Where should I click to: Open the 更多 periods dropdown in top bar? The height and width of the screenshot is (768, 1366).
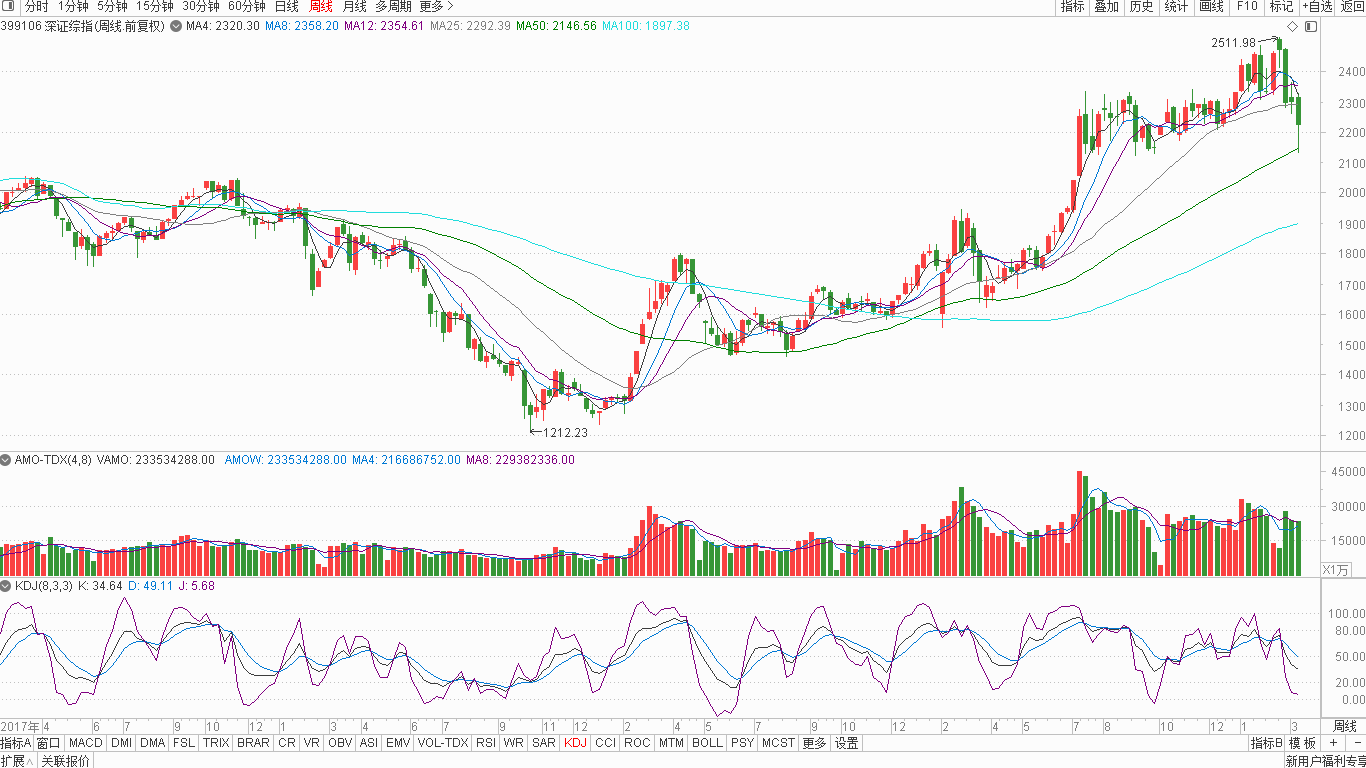tap(436, 6)
